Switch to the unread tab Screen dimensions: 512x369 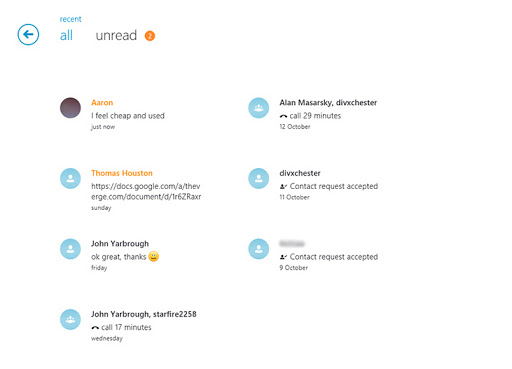[116, 35]
